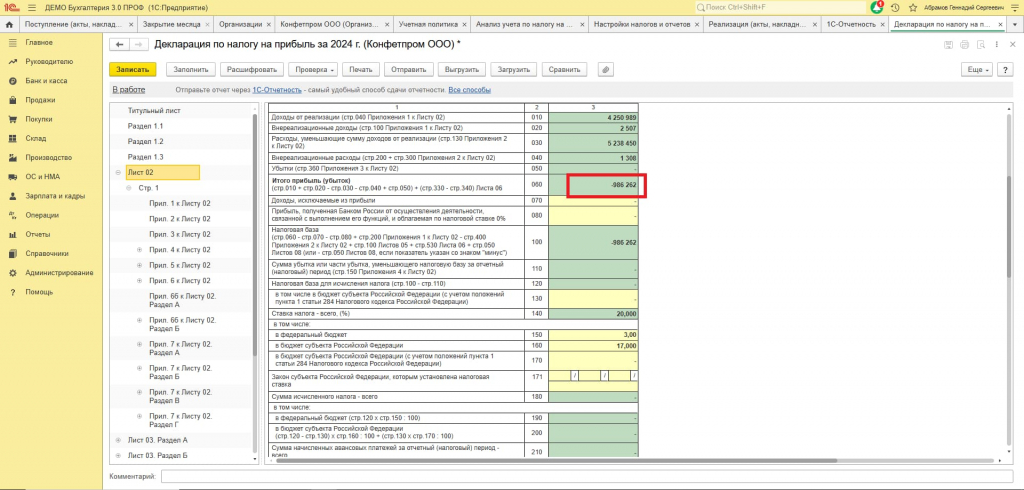Open the Банк и касса sidebar section
Image resolution: width=1024 pixels, height=490 pixels.
click(x=46, y=81)
